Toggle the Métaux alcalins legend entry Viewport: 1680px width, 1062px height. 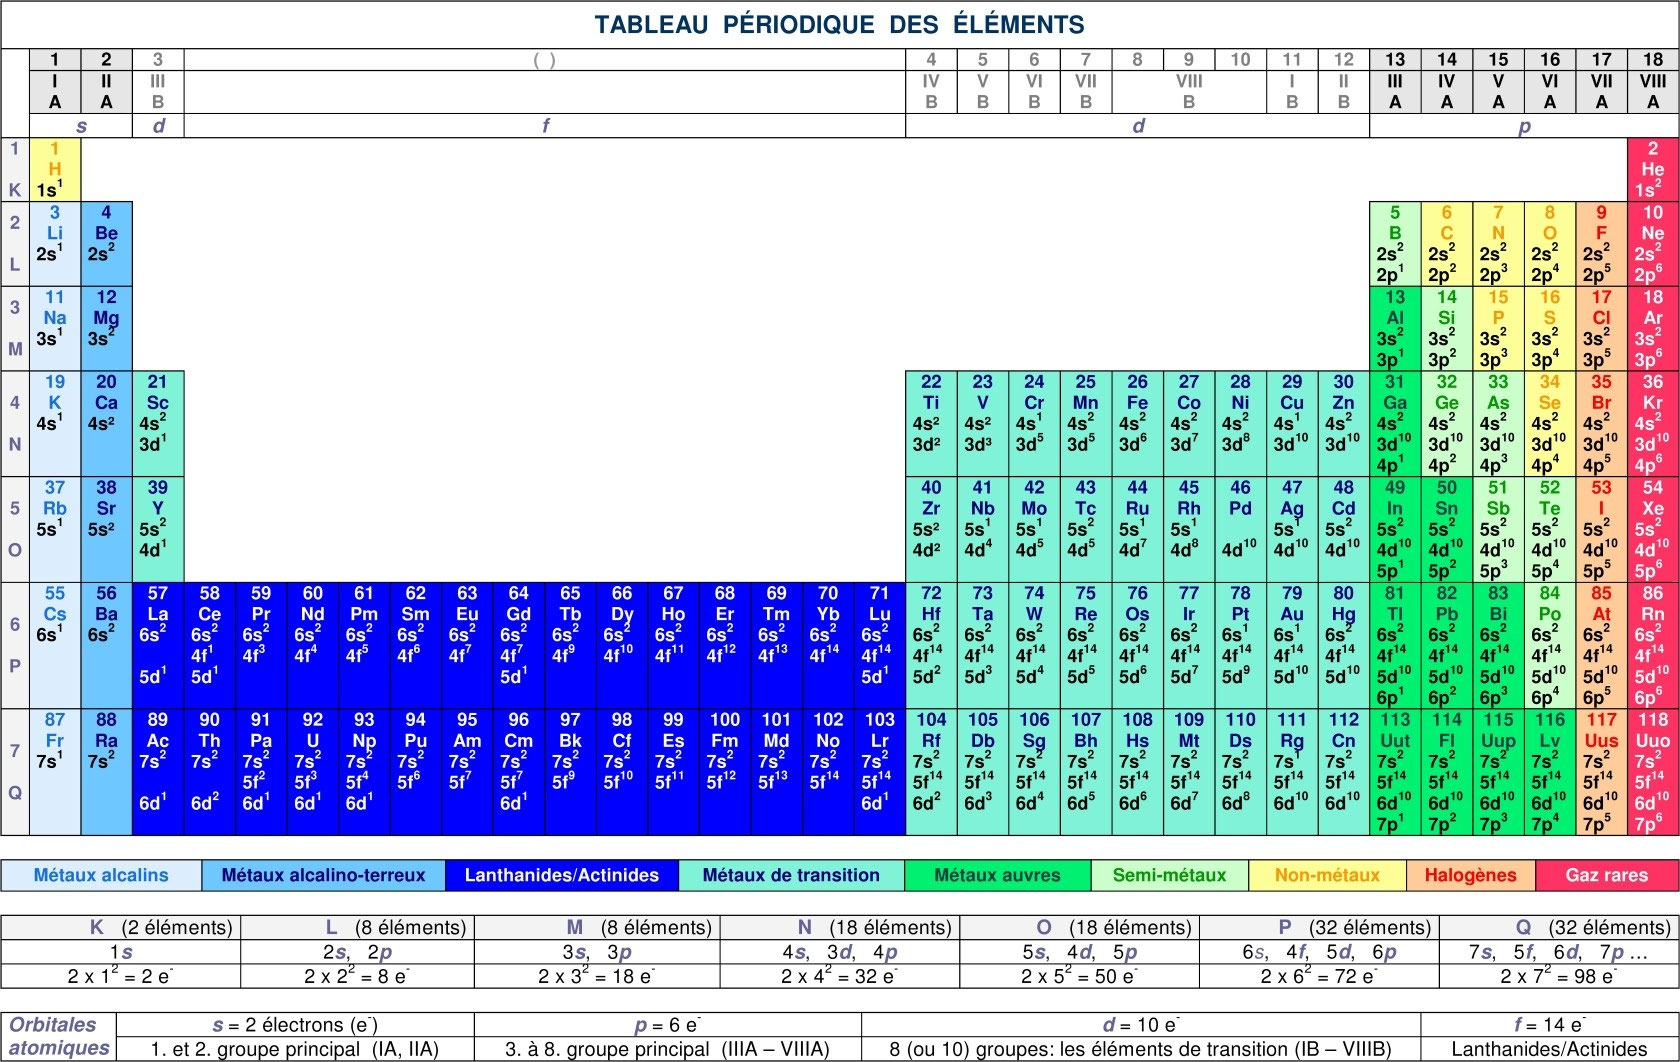tap(100, 875)
